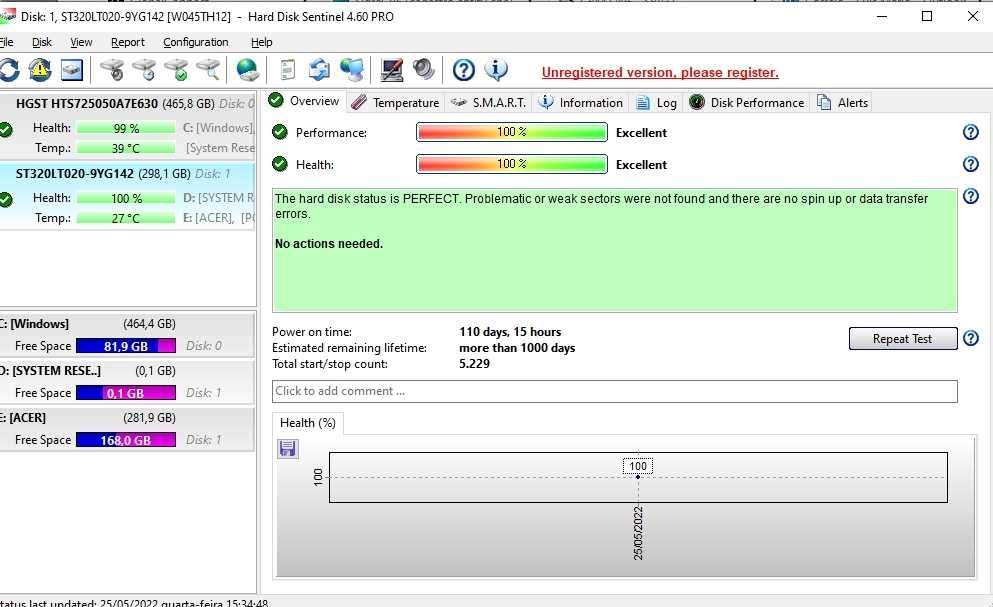Select the E: [ACER] partition entry
The image size is (993, 607).
point(127,428)
